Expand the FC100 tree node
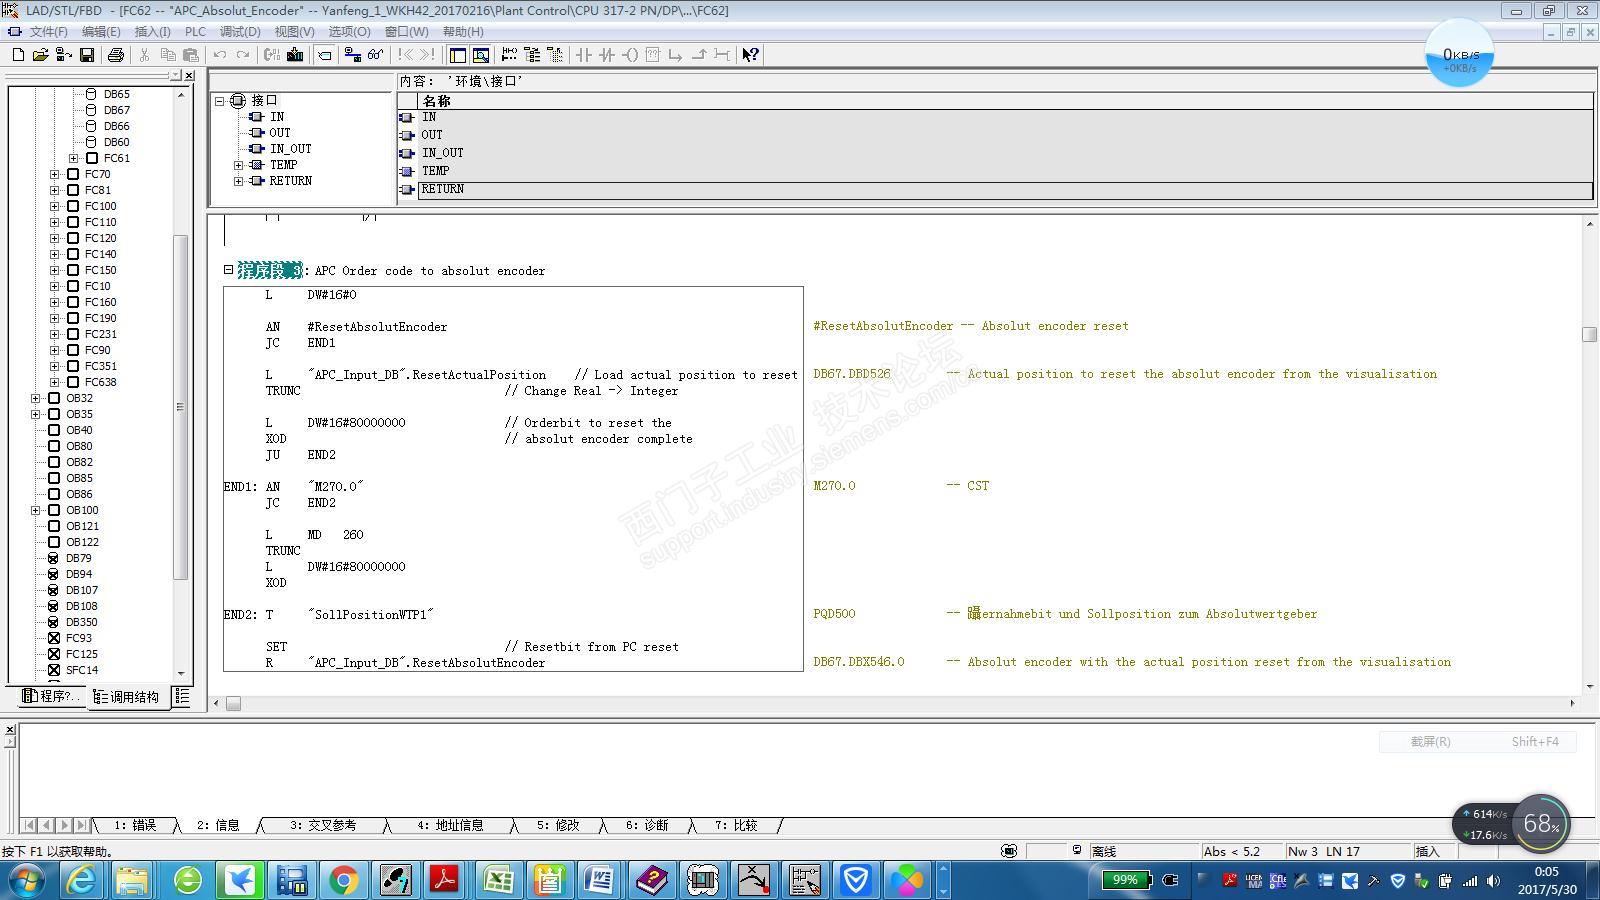The height and width of the screenshot is (900, 1600). click(x=54, y=206)
